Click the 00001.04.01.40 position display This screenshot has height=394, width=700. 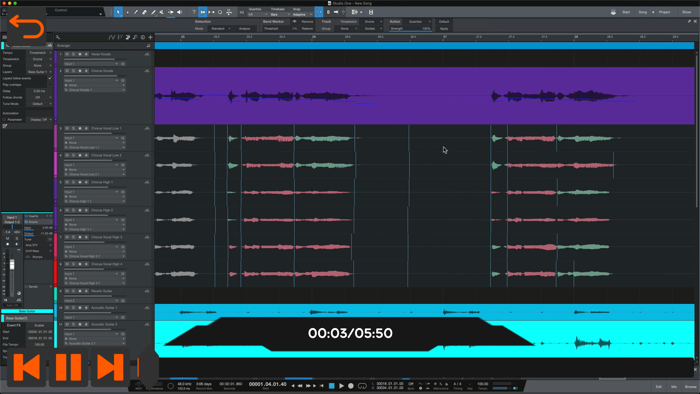[267, 384]
